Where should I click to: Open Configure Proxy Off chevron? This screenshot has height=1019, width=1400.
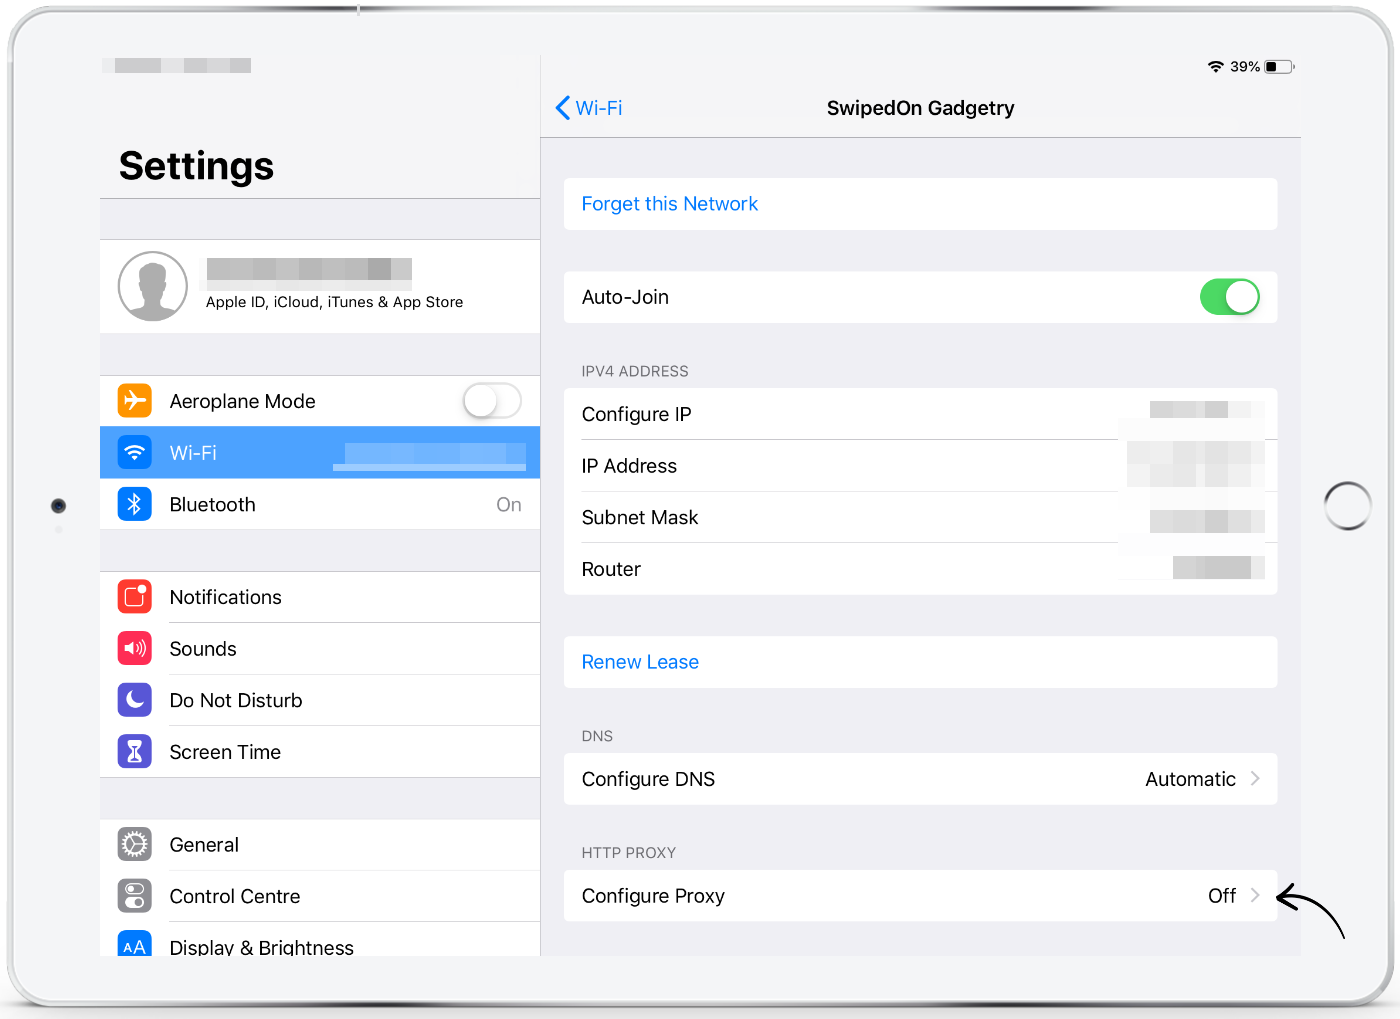pos(1255,896)
